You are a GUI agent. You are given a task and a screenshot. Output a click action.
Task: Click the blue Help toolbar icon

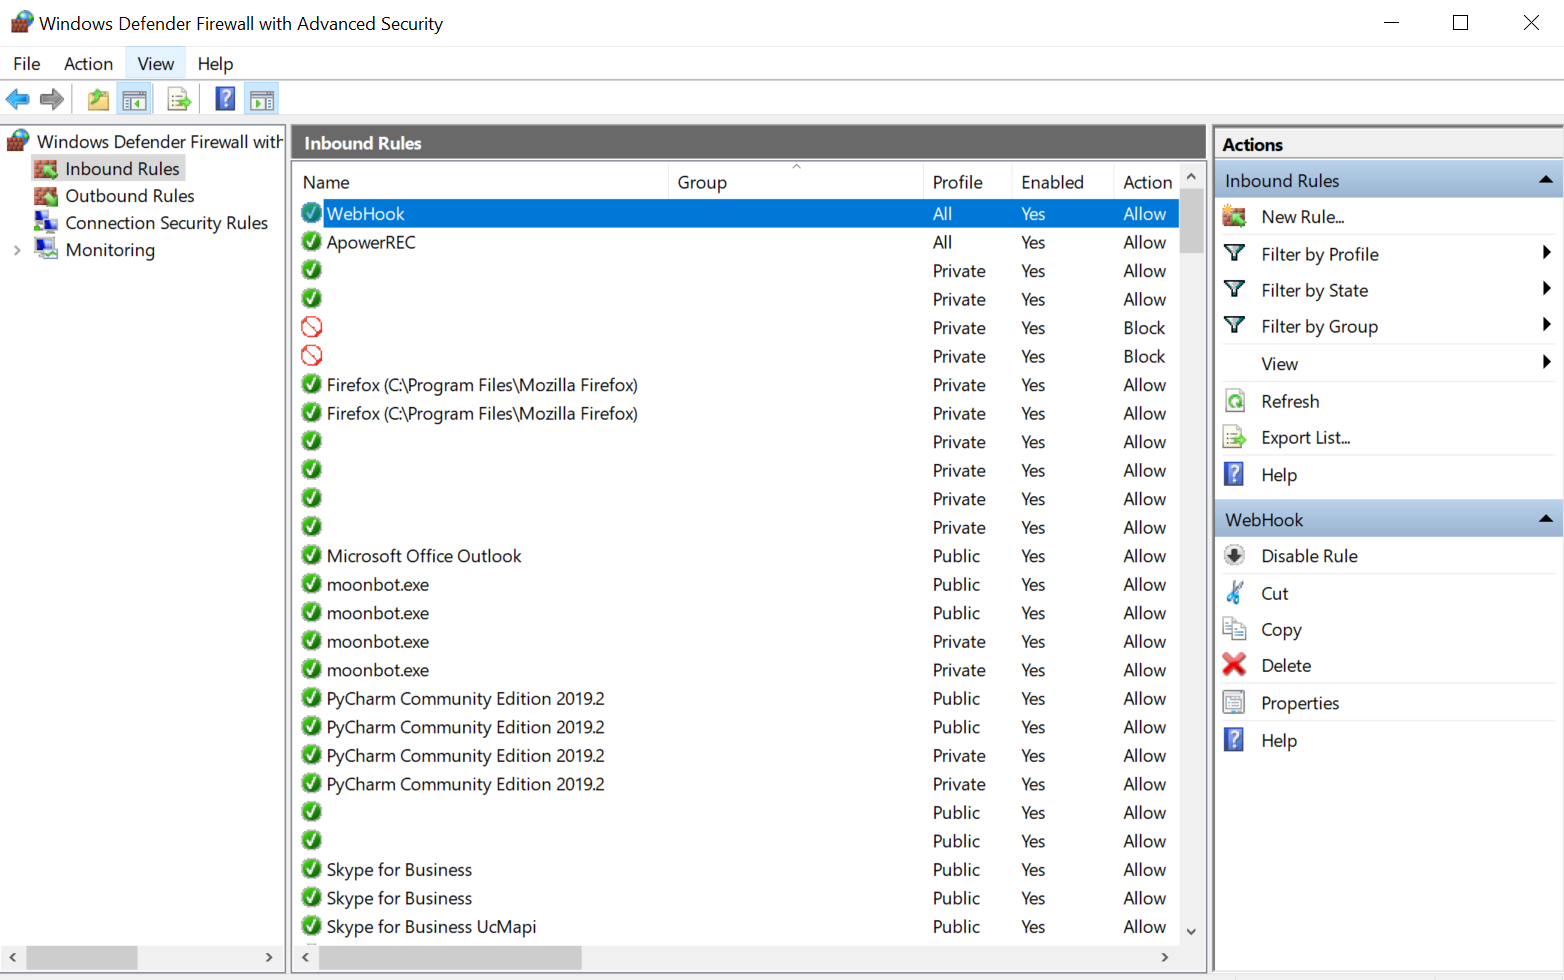[x=226, y=99]
